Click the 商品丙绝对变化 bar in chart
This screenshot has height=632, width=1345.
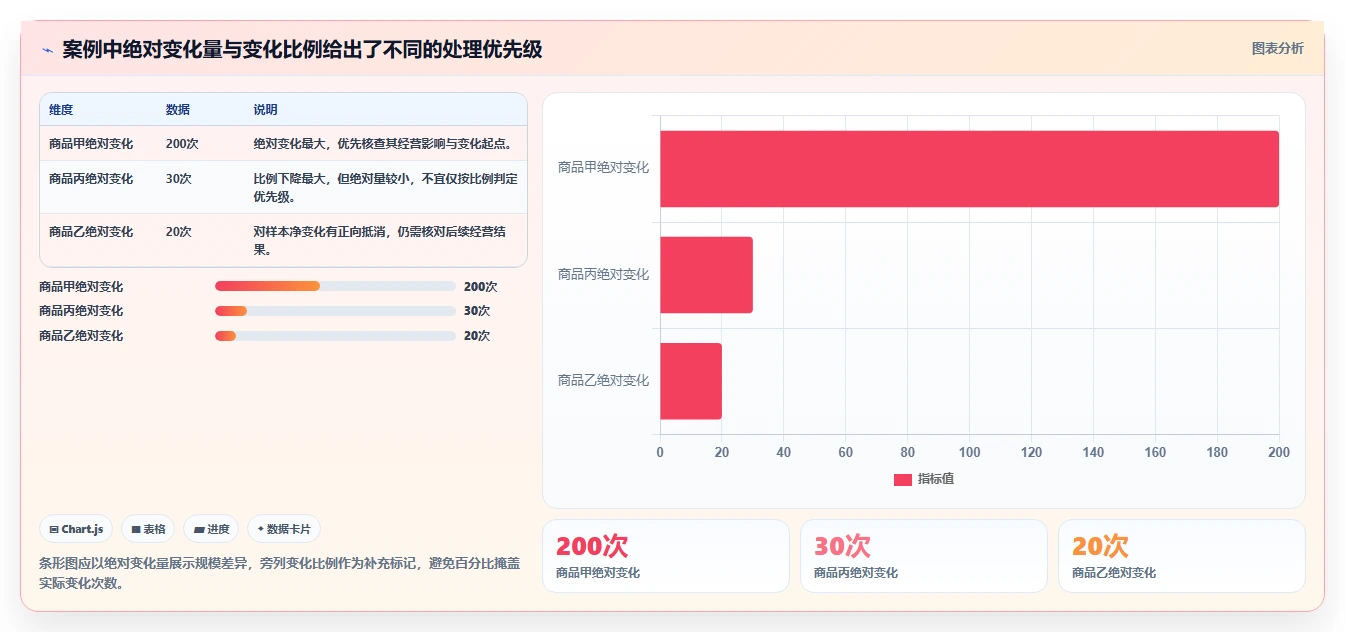(x=706, y=275)
